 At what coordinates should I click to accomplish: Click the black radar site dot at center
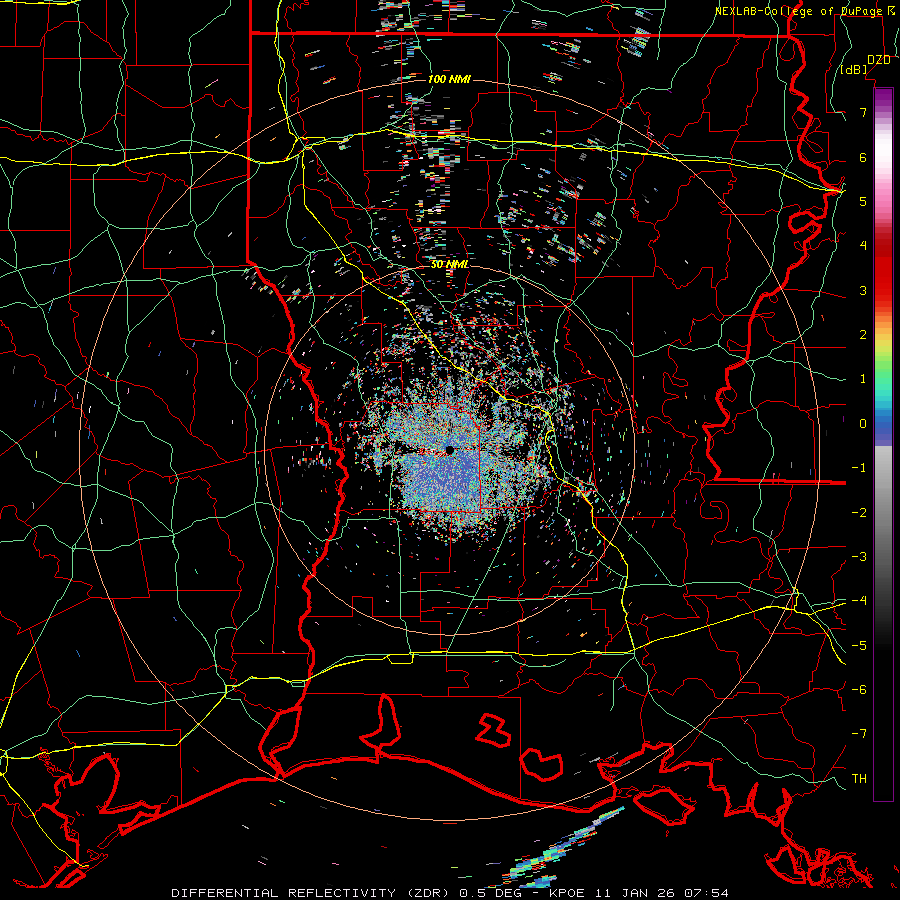450,451
